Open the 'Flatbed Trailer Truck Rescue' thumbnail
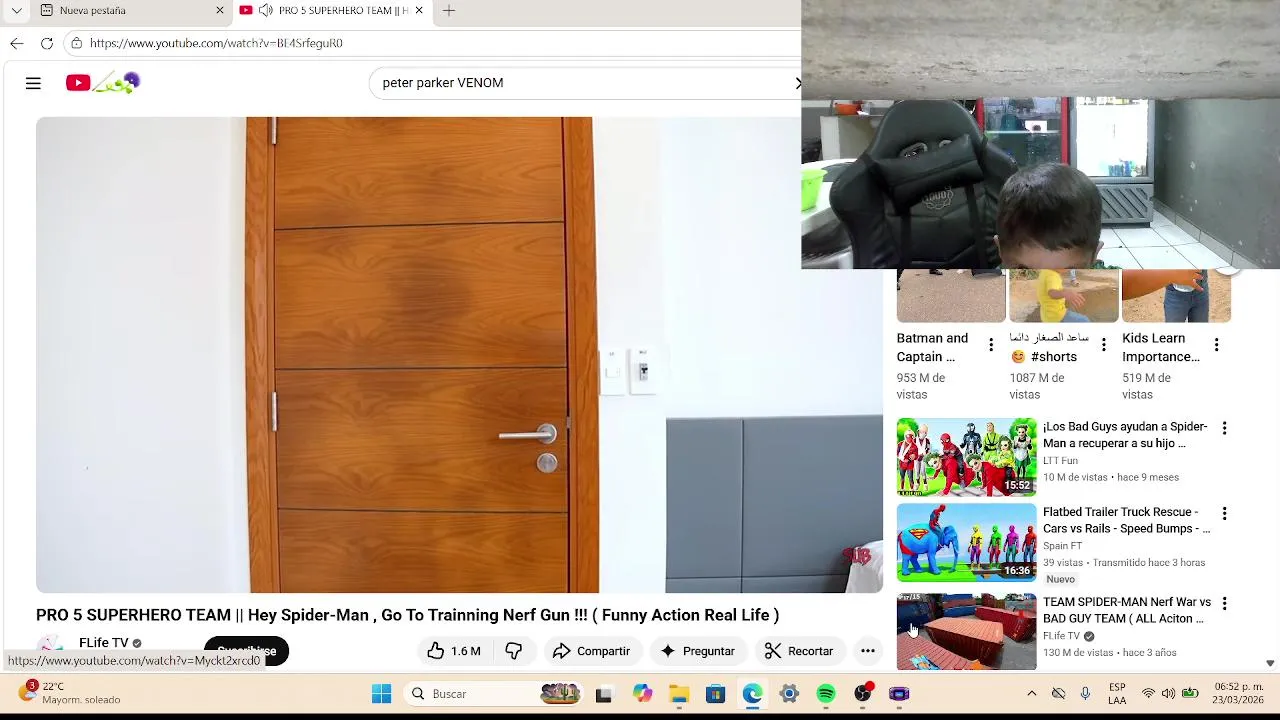1280x720 pixels. tap(967, 542)
